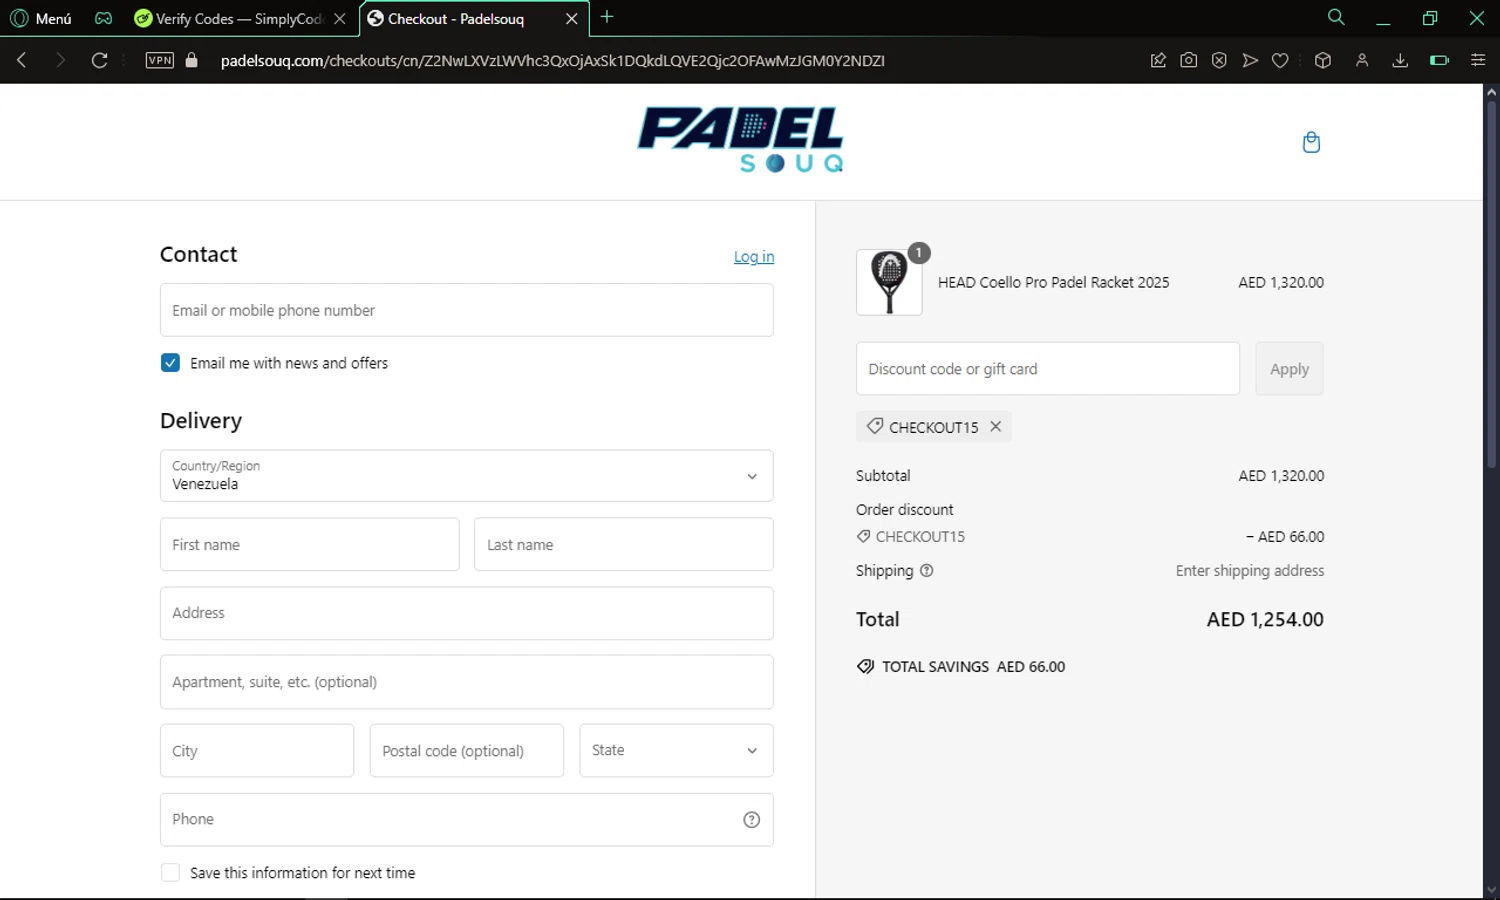
Task: Open the ad blocker shield icon
Action: click(x=1219, y=60)
